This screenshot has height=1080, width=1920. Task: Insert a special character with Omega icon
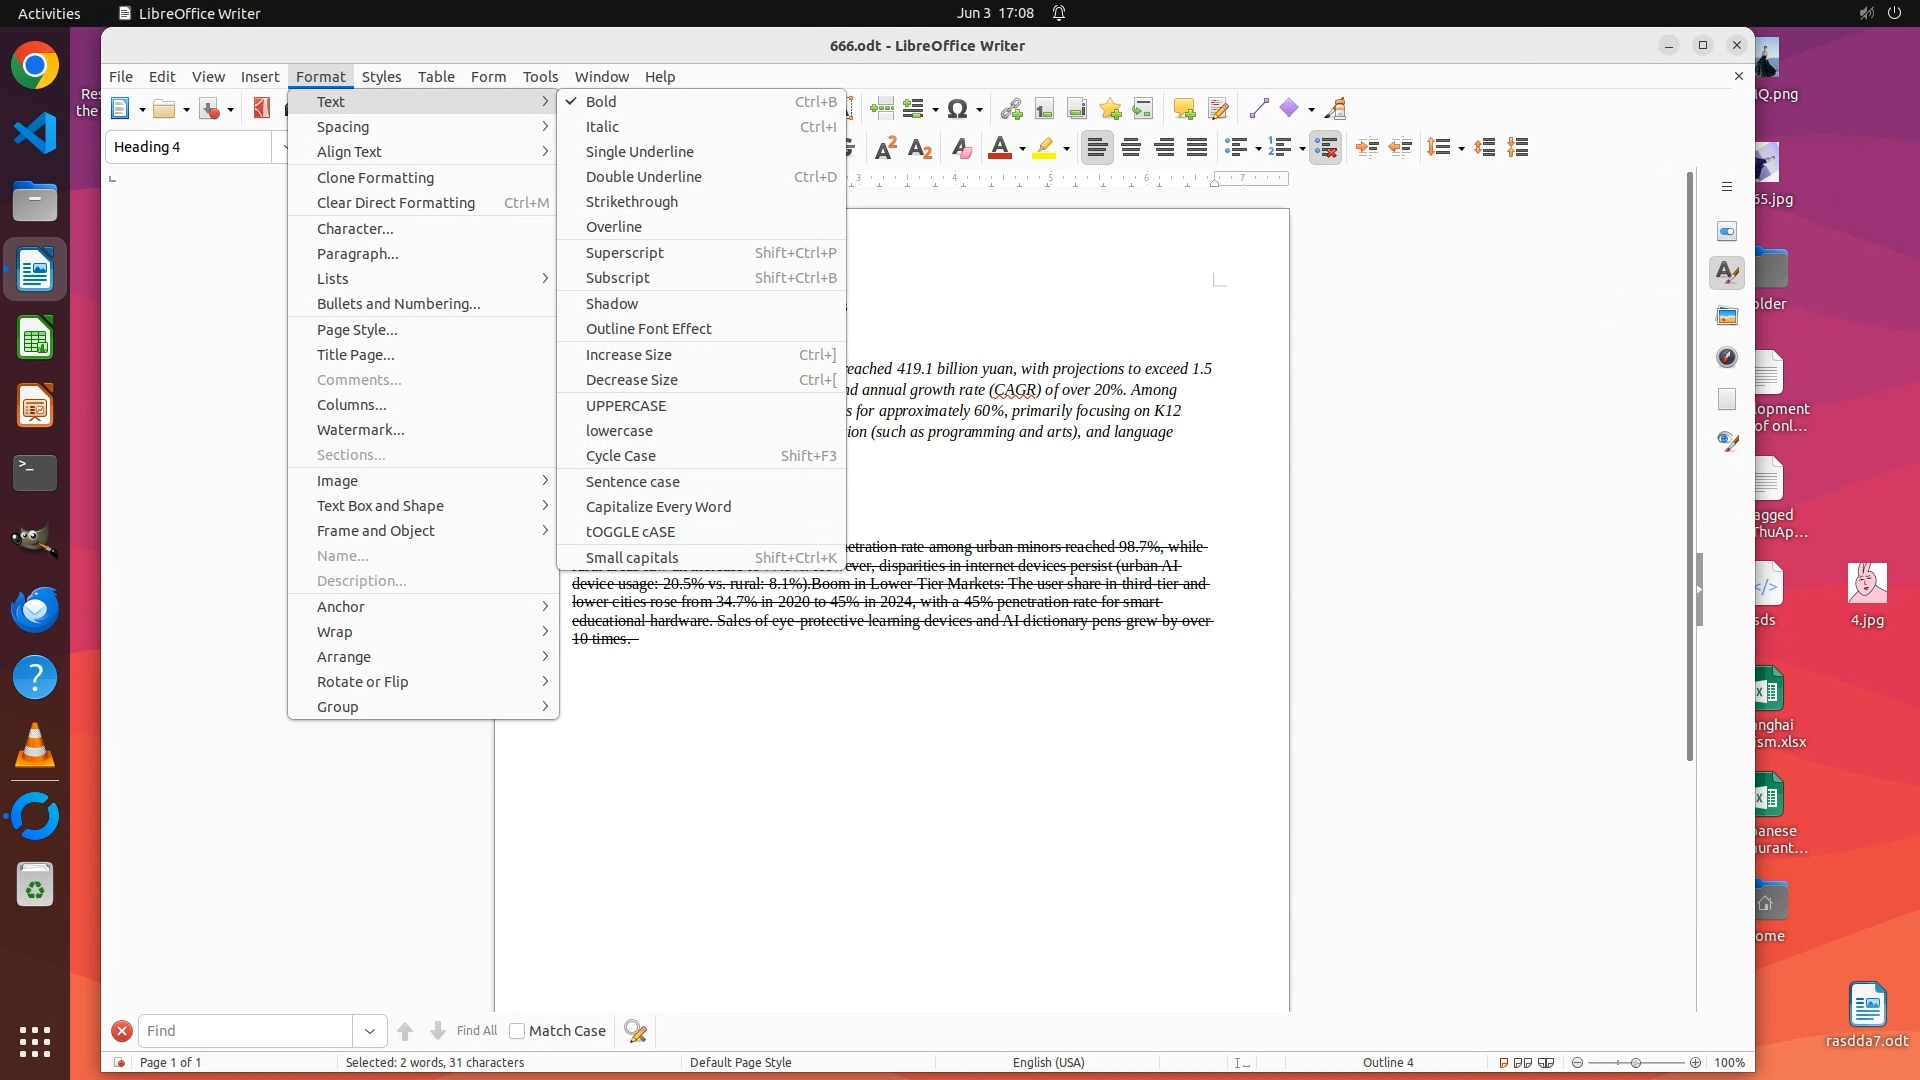[957, 109]
